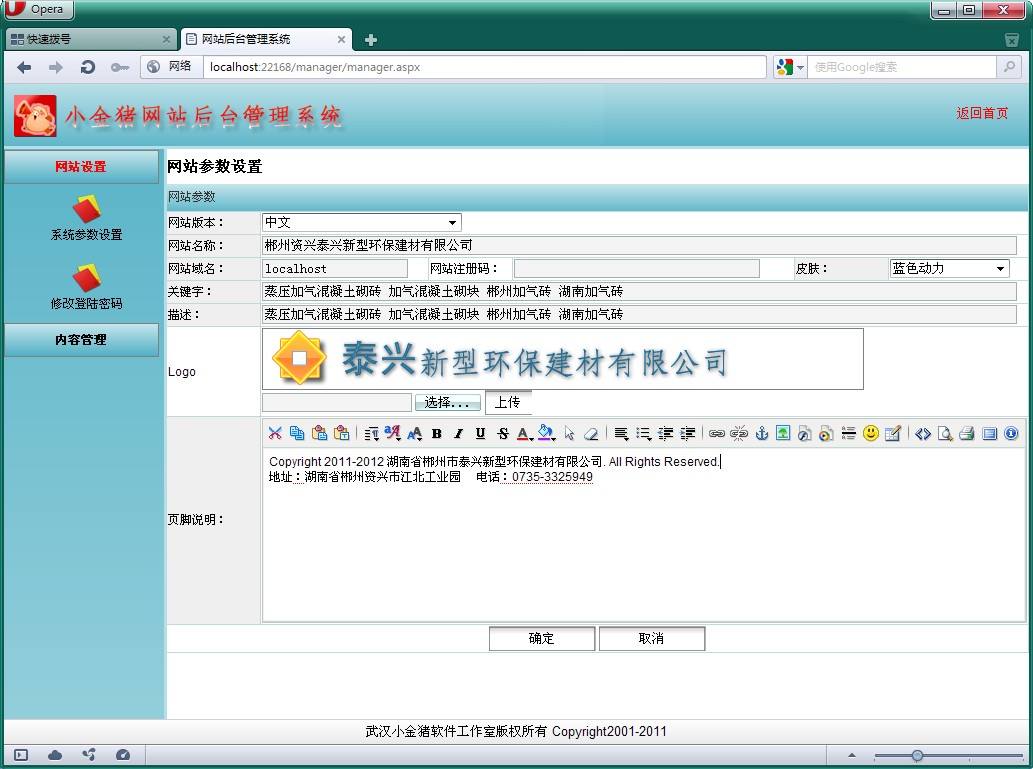Click the insert Flash file icon
Viewport: 1033px width, 769px height.
[804, 433]
